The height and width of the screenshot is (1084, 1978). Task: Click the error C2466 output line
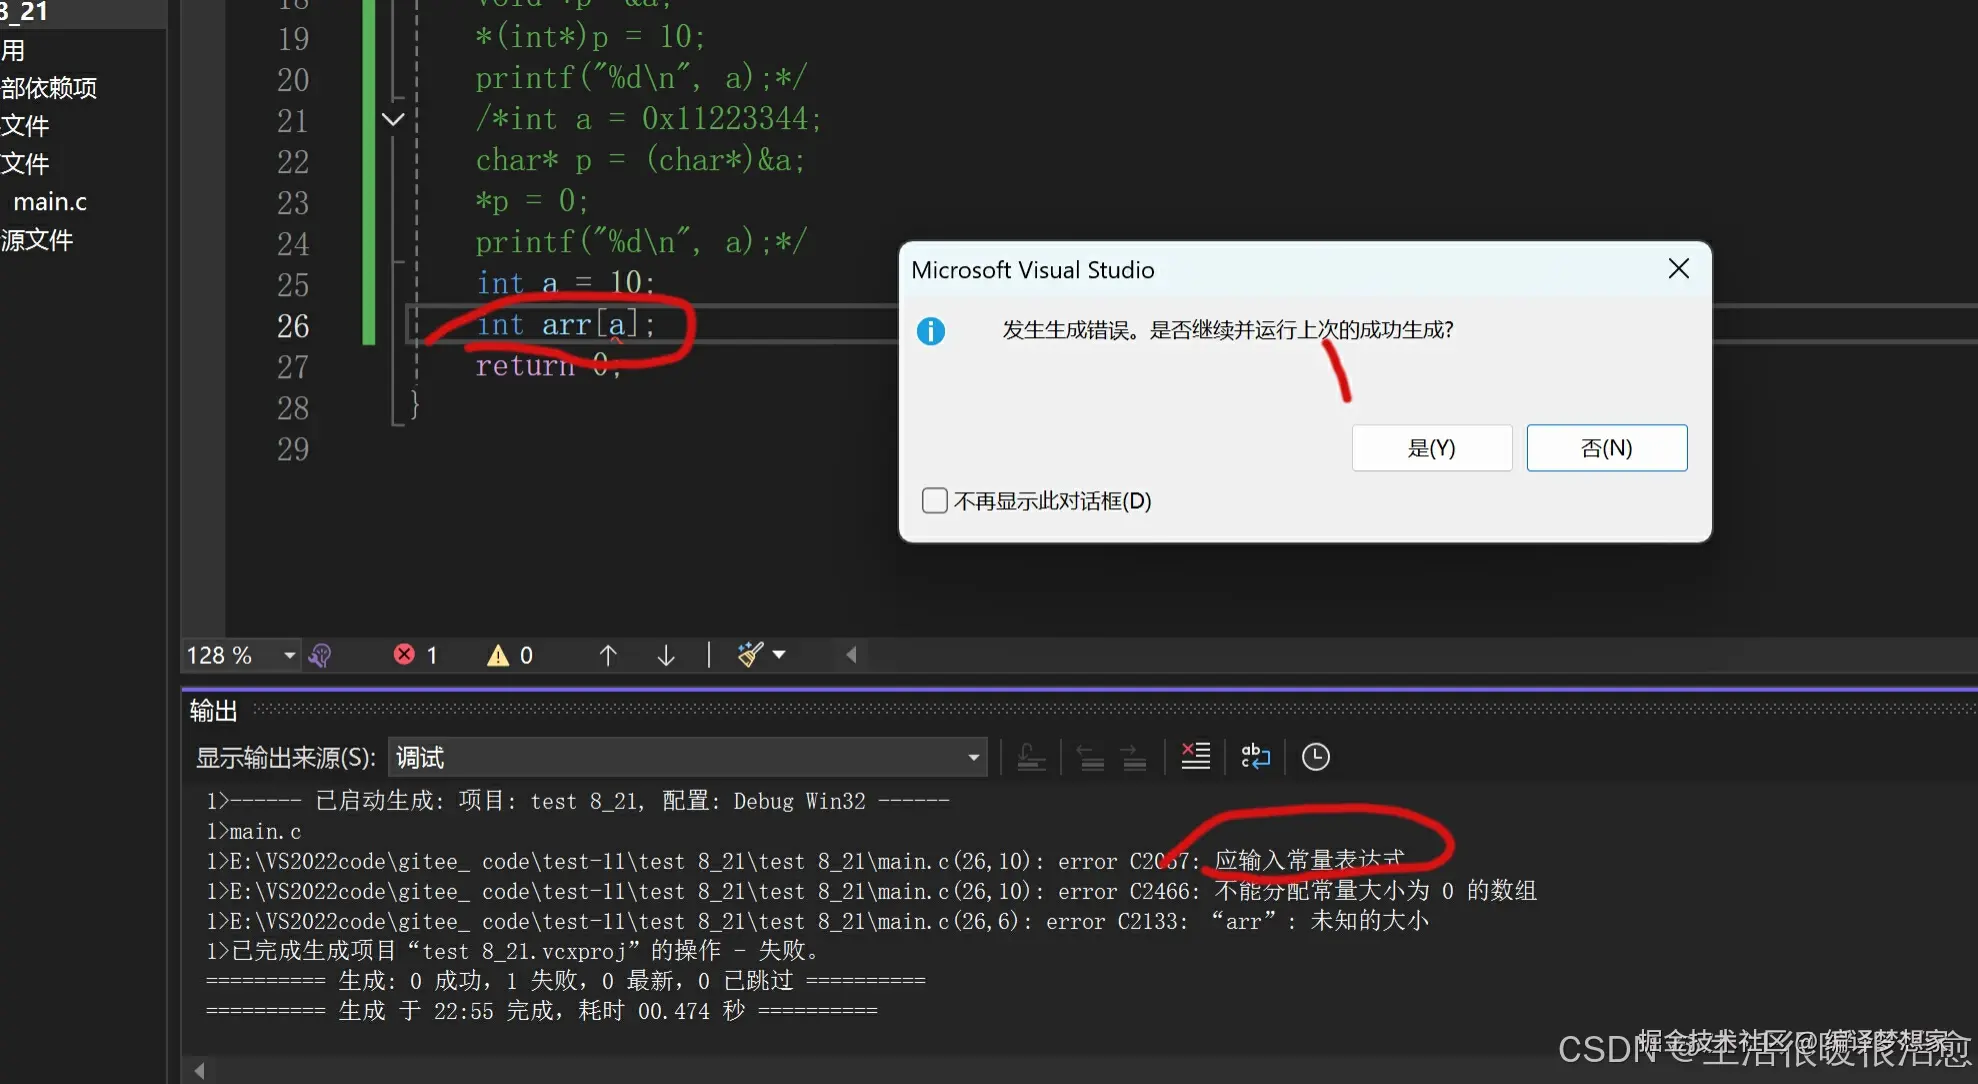(871, 891)
